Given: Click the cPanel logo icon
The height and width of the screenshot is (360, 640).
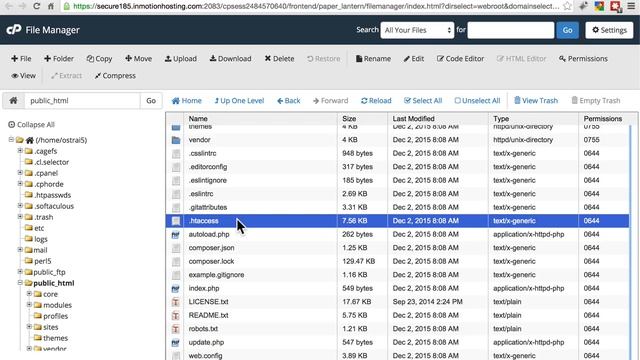Looking at the screenshot, I should click(x=13, y=30).
